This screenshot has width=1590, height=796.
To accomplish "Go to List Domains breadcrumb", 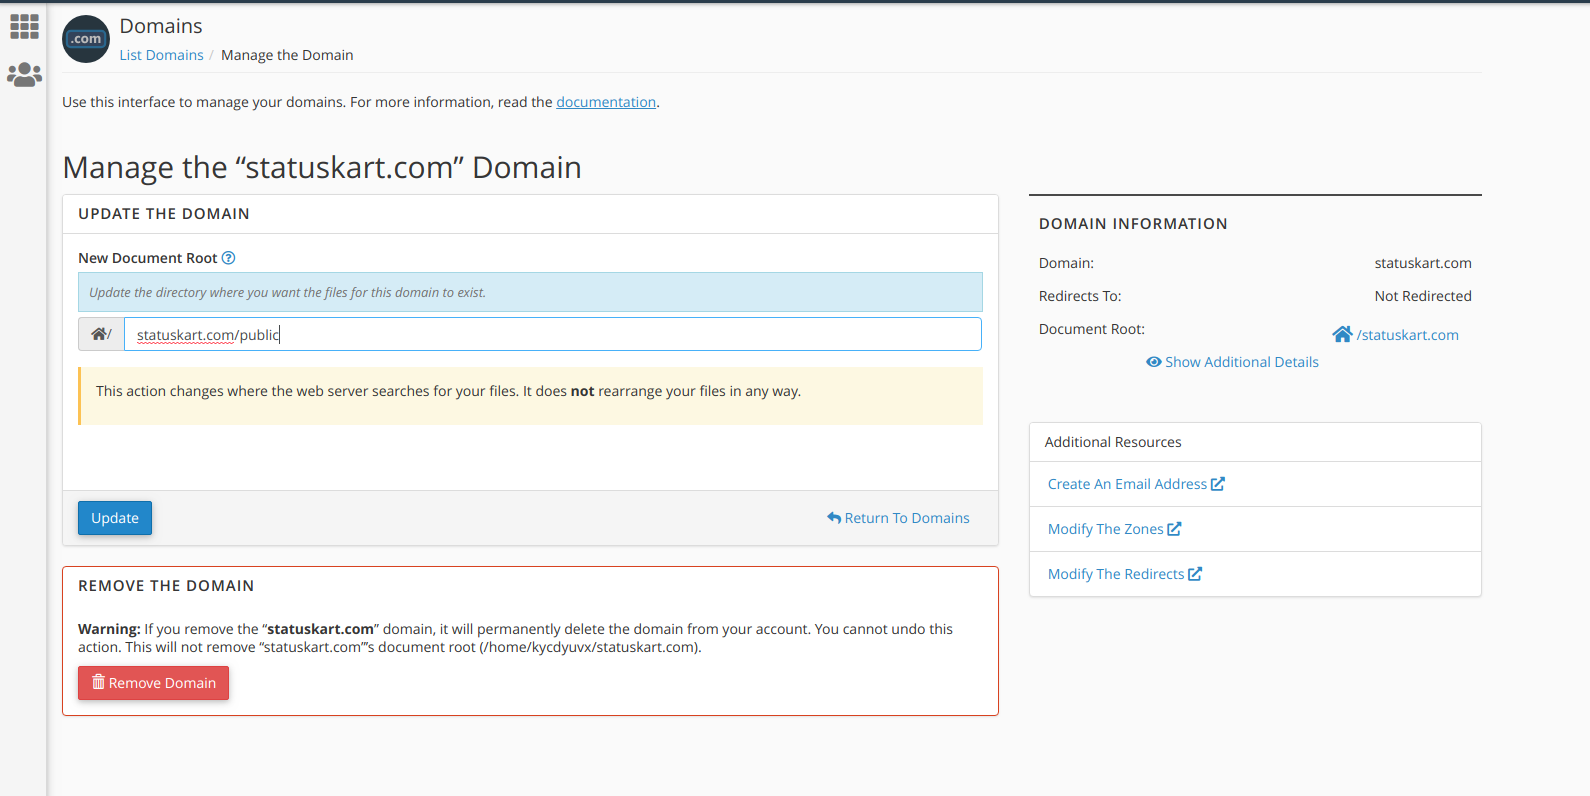I will click(161, 55).
